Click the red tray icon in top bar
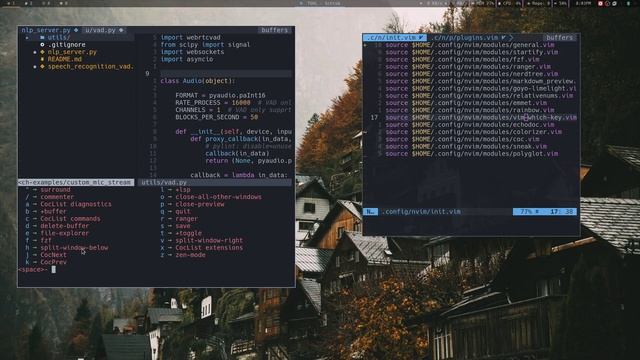Screen dimensions: 640x360 click(600, 3)
